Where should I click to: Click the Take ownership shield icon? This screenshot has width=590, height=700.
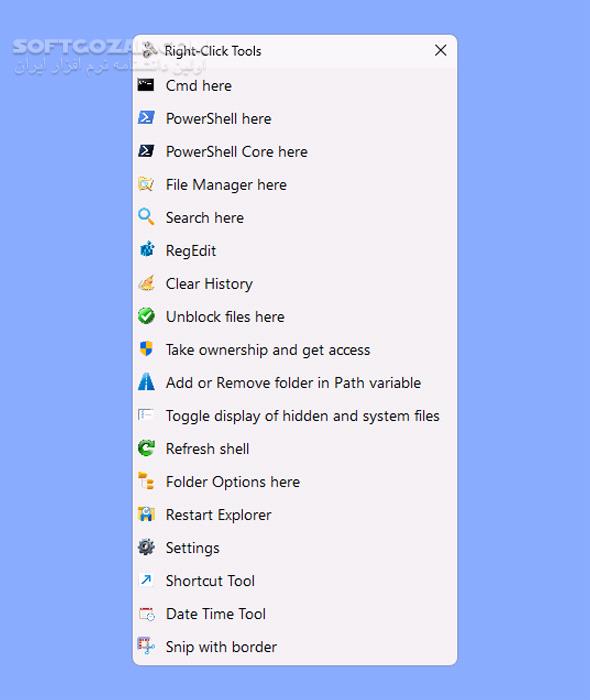tap(146, 349)
